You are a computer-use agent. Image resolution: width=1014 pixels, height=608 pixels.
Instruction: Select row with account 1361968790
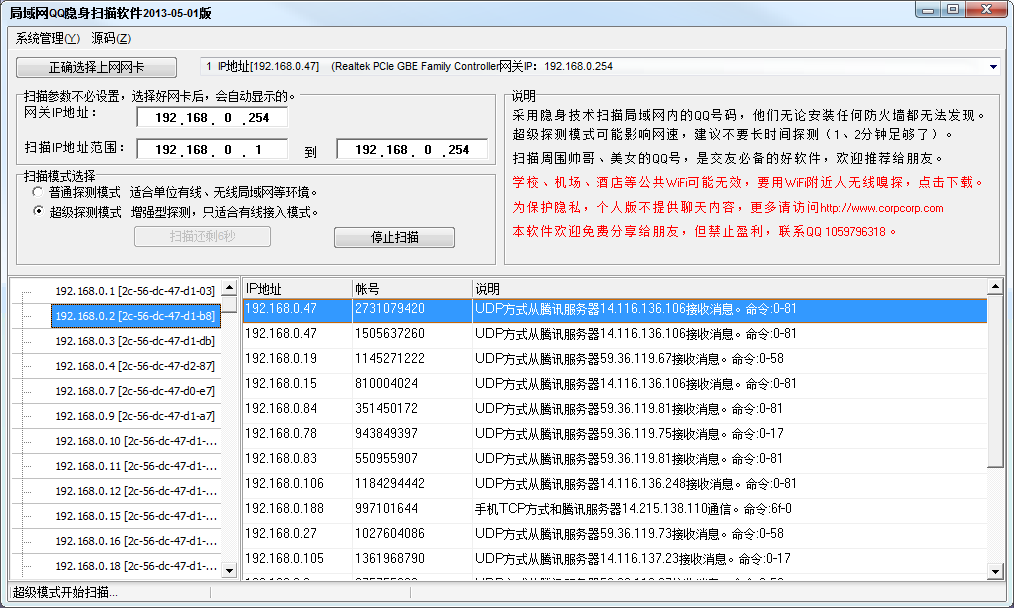(x=615, y=559)
